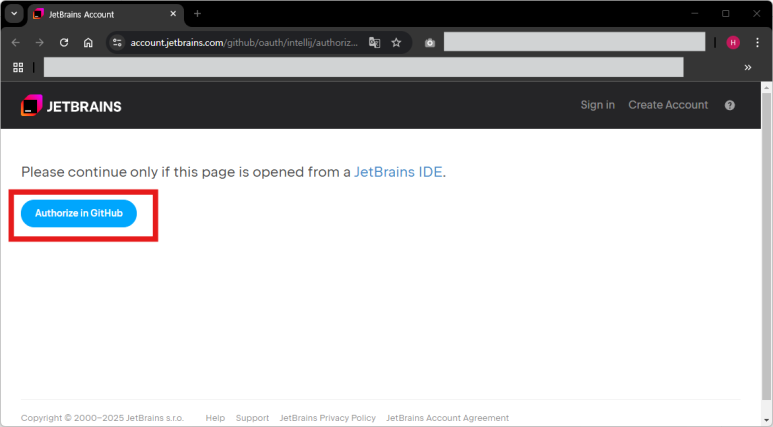The width and height of the screenshot is (773, 427).
Task: Open the JetBrains IDE link
Action: click(398, 172)
